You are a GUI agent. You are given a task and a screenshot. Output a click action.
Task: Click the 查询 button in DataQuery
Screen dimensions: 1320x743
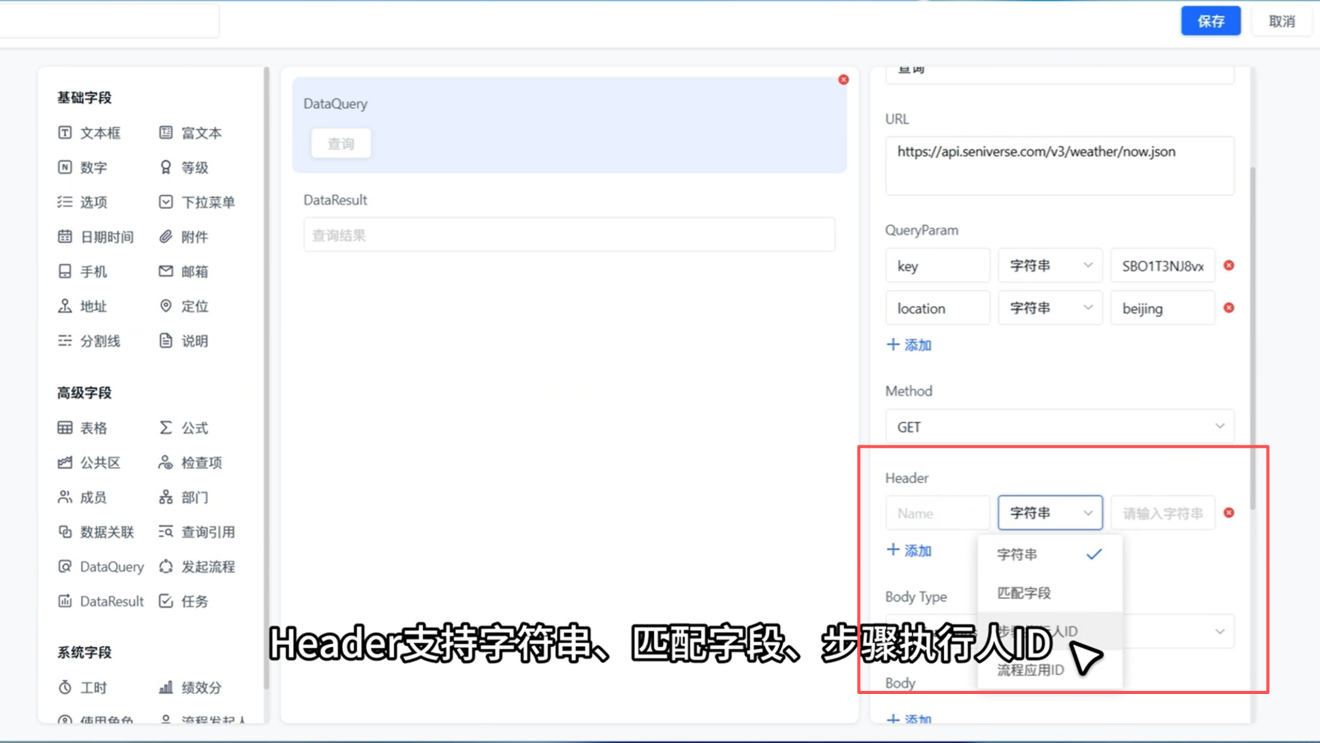point(341,144)
